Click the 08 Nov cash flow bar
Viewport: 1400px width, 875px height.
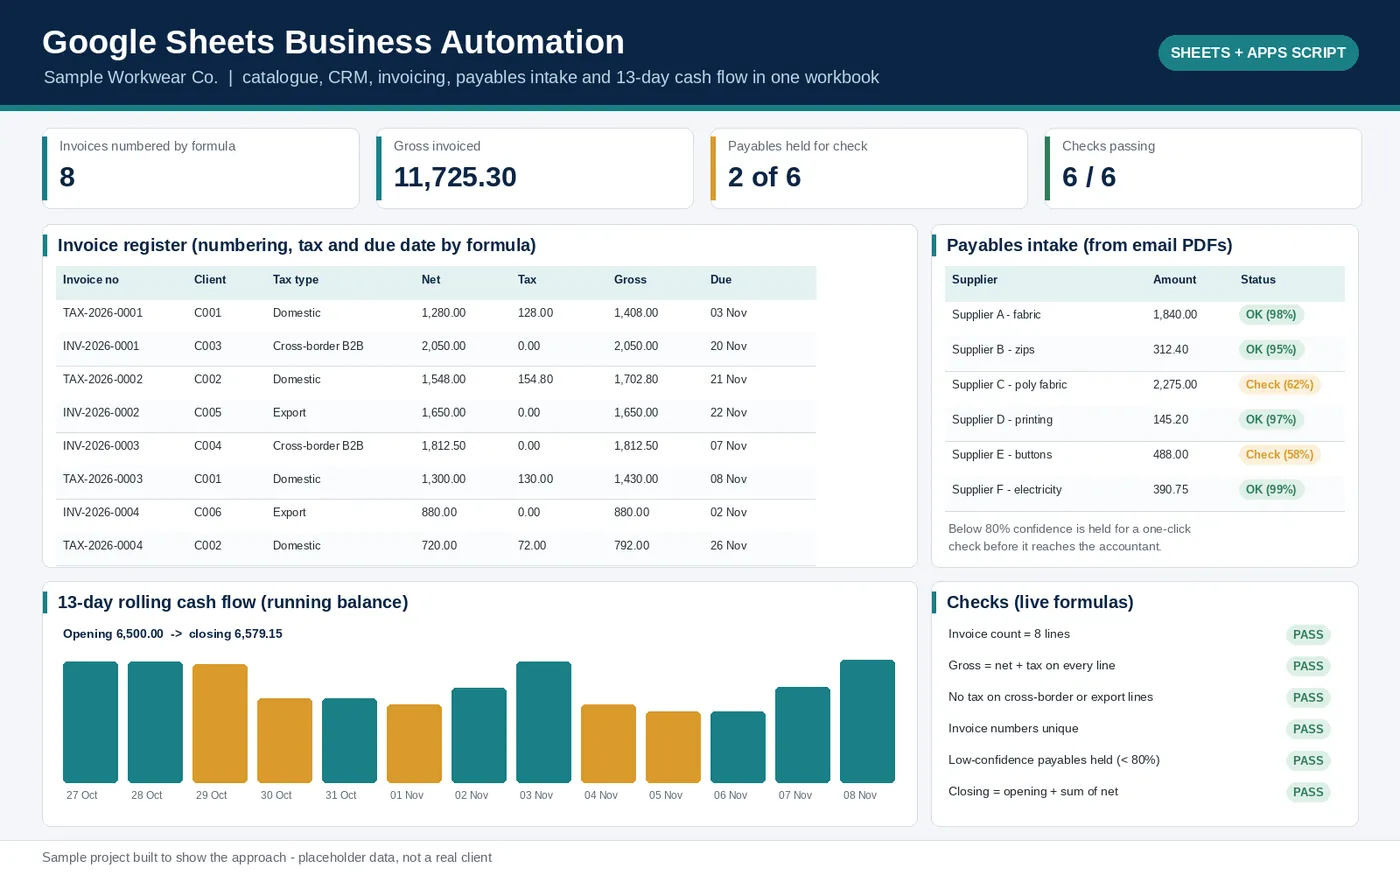867,721
